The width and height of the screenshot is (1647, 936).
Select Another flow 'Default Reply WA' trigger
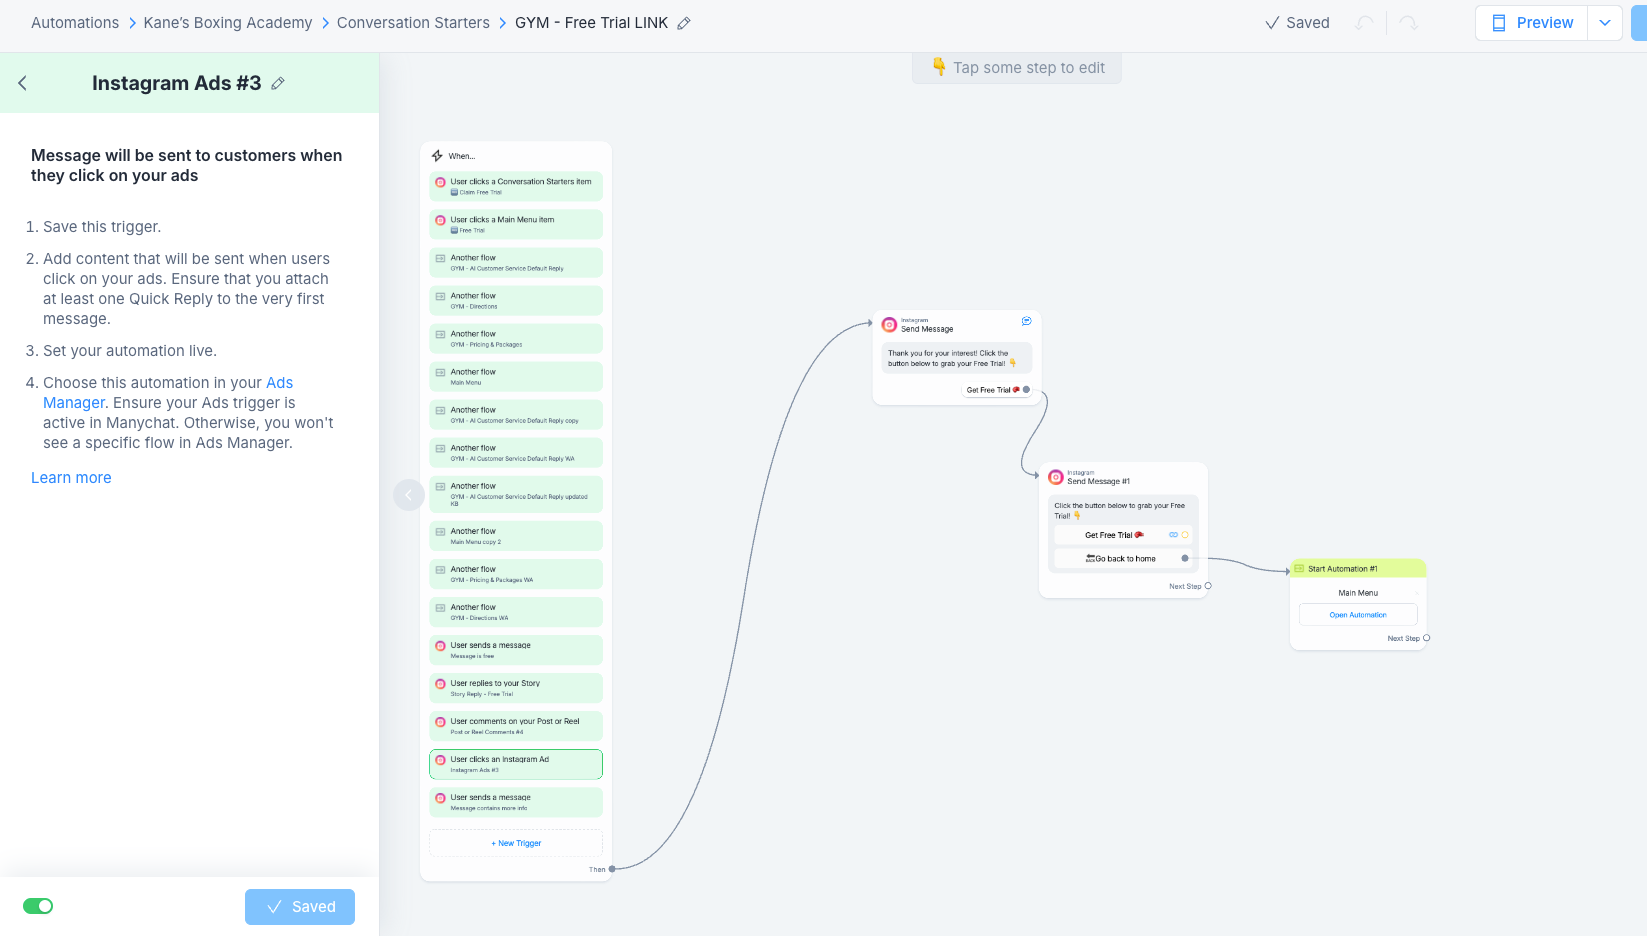point(516,452)
